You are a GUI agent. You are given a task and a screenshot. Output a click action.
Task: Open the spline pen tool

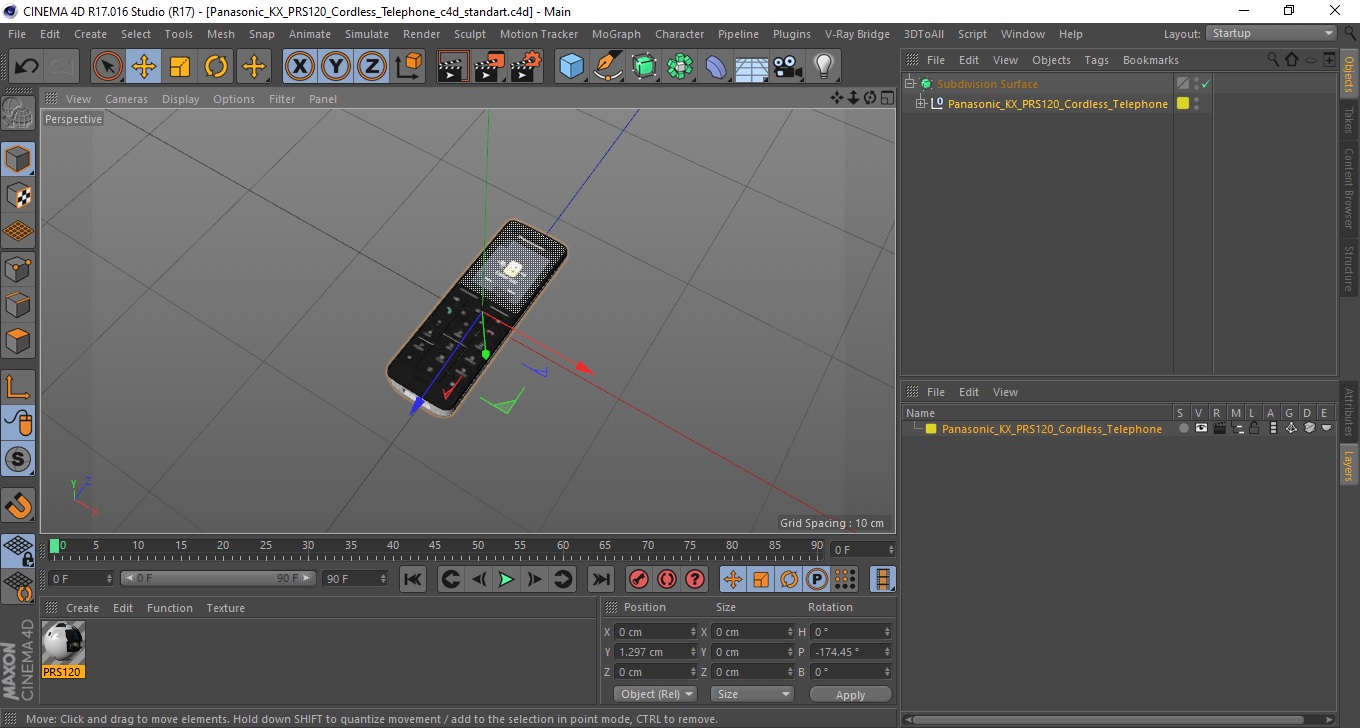pos(607,67)
